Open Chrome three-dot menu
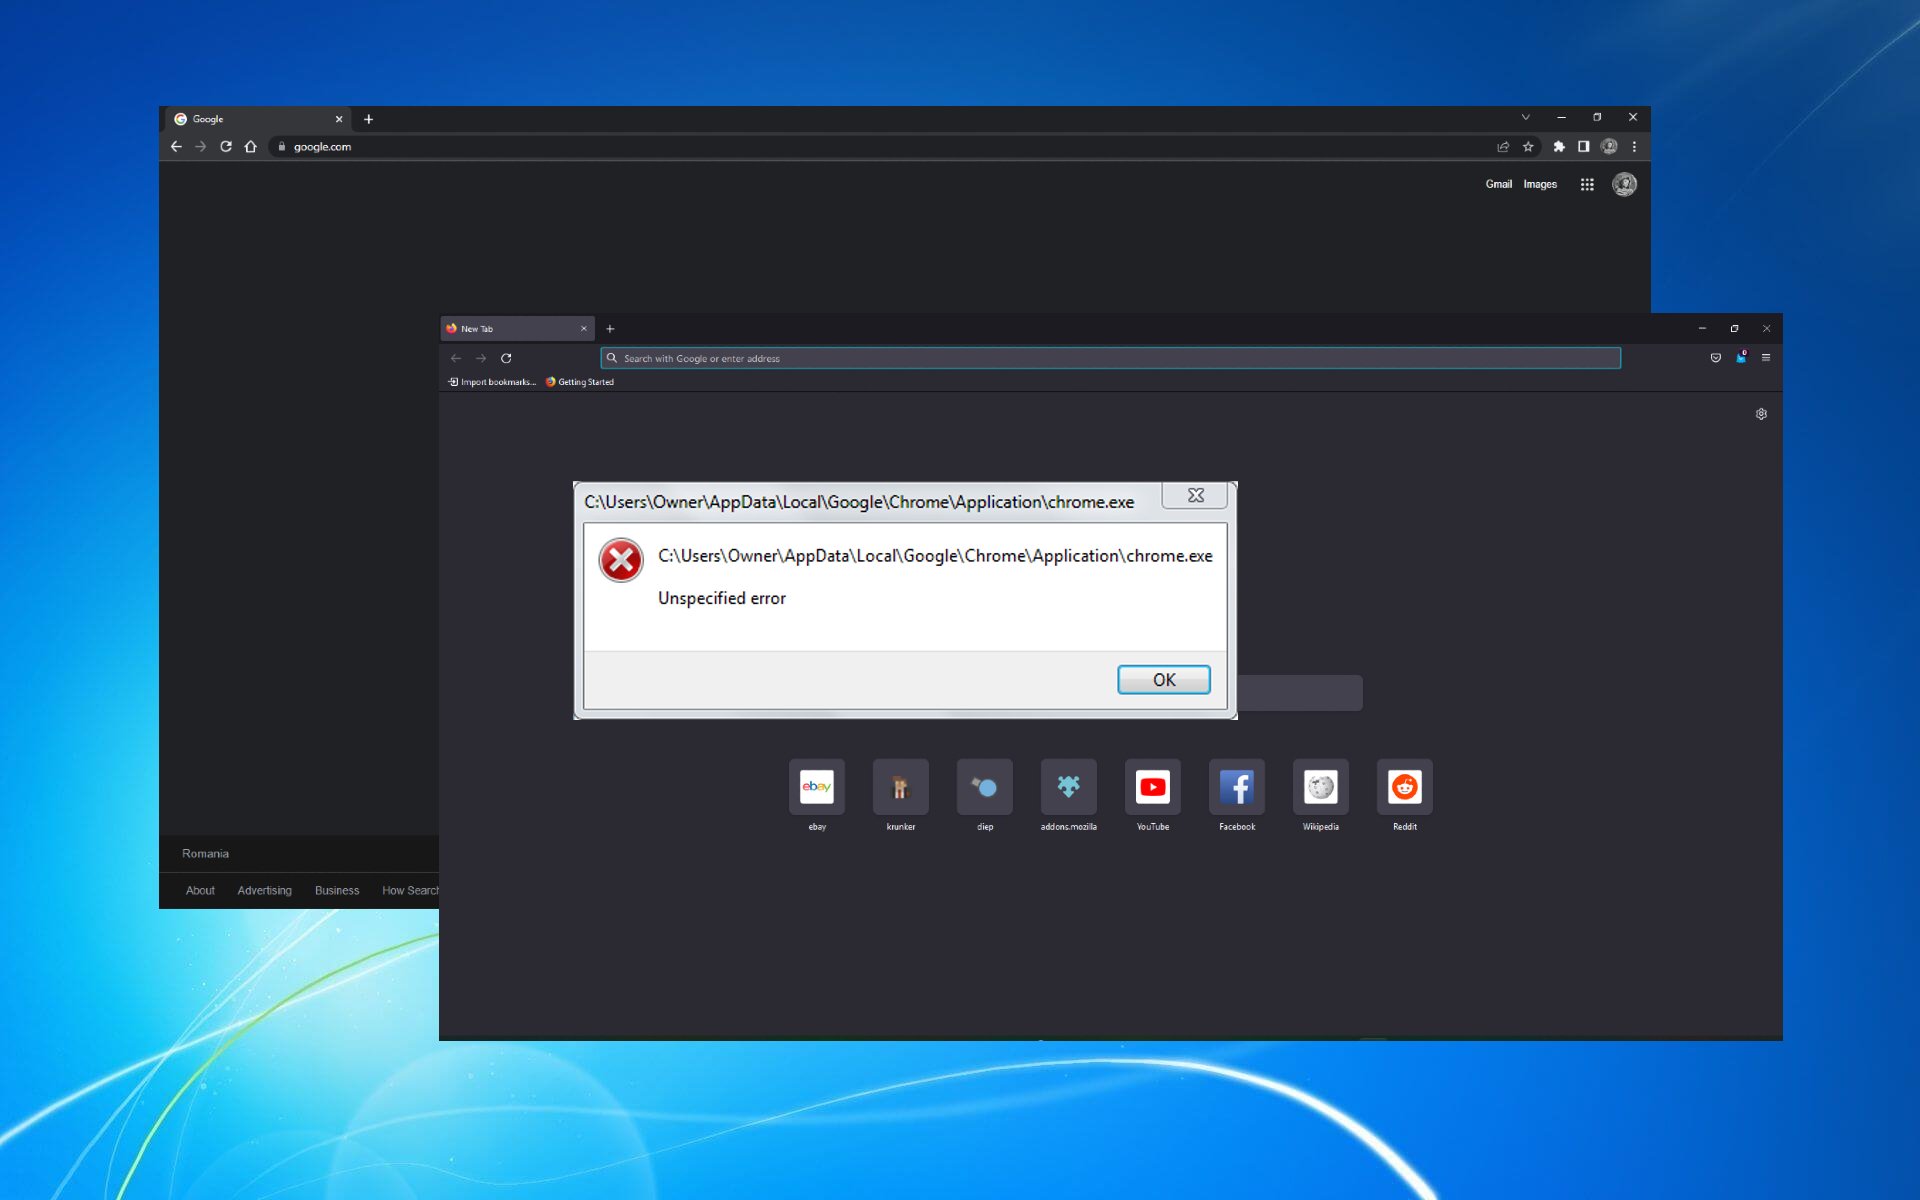Screen dimensions: 1920x1200 1634,147
